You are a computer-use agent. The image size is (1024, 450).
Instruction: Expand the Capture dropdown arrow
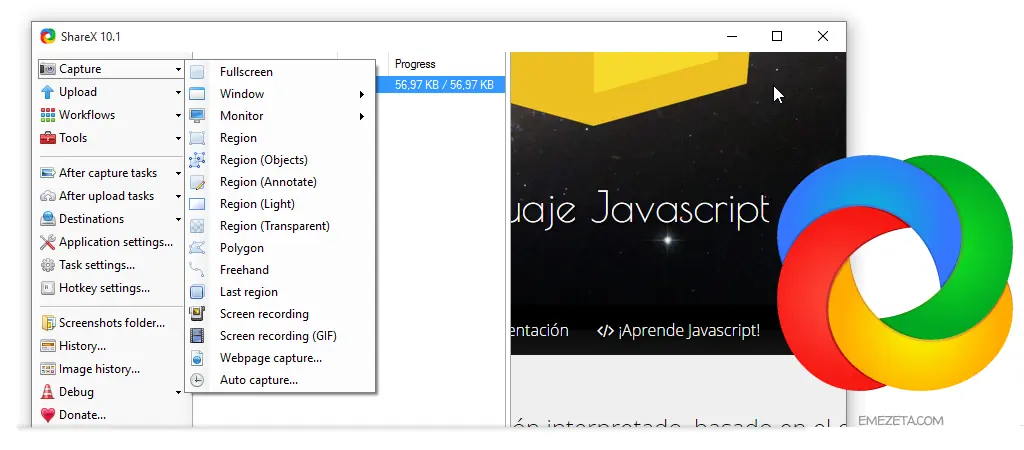(178, 69)
